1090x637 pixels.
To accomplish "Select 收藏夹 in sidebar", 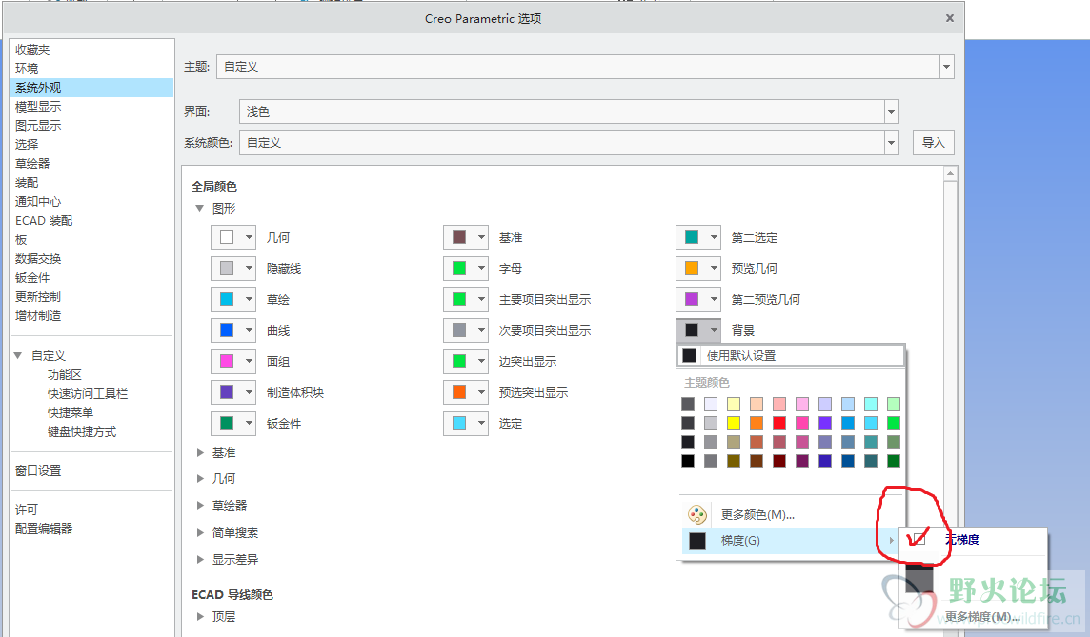I will [x=33, y=50].
